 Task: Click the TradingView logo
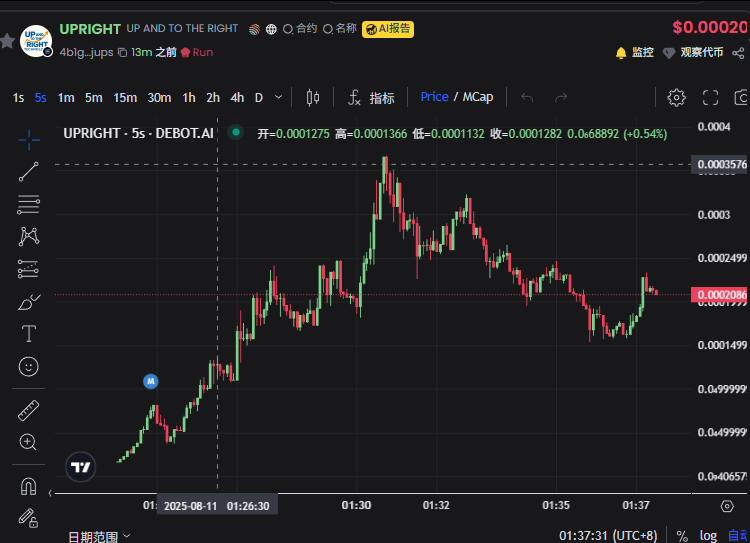click(80, 467)
